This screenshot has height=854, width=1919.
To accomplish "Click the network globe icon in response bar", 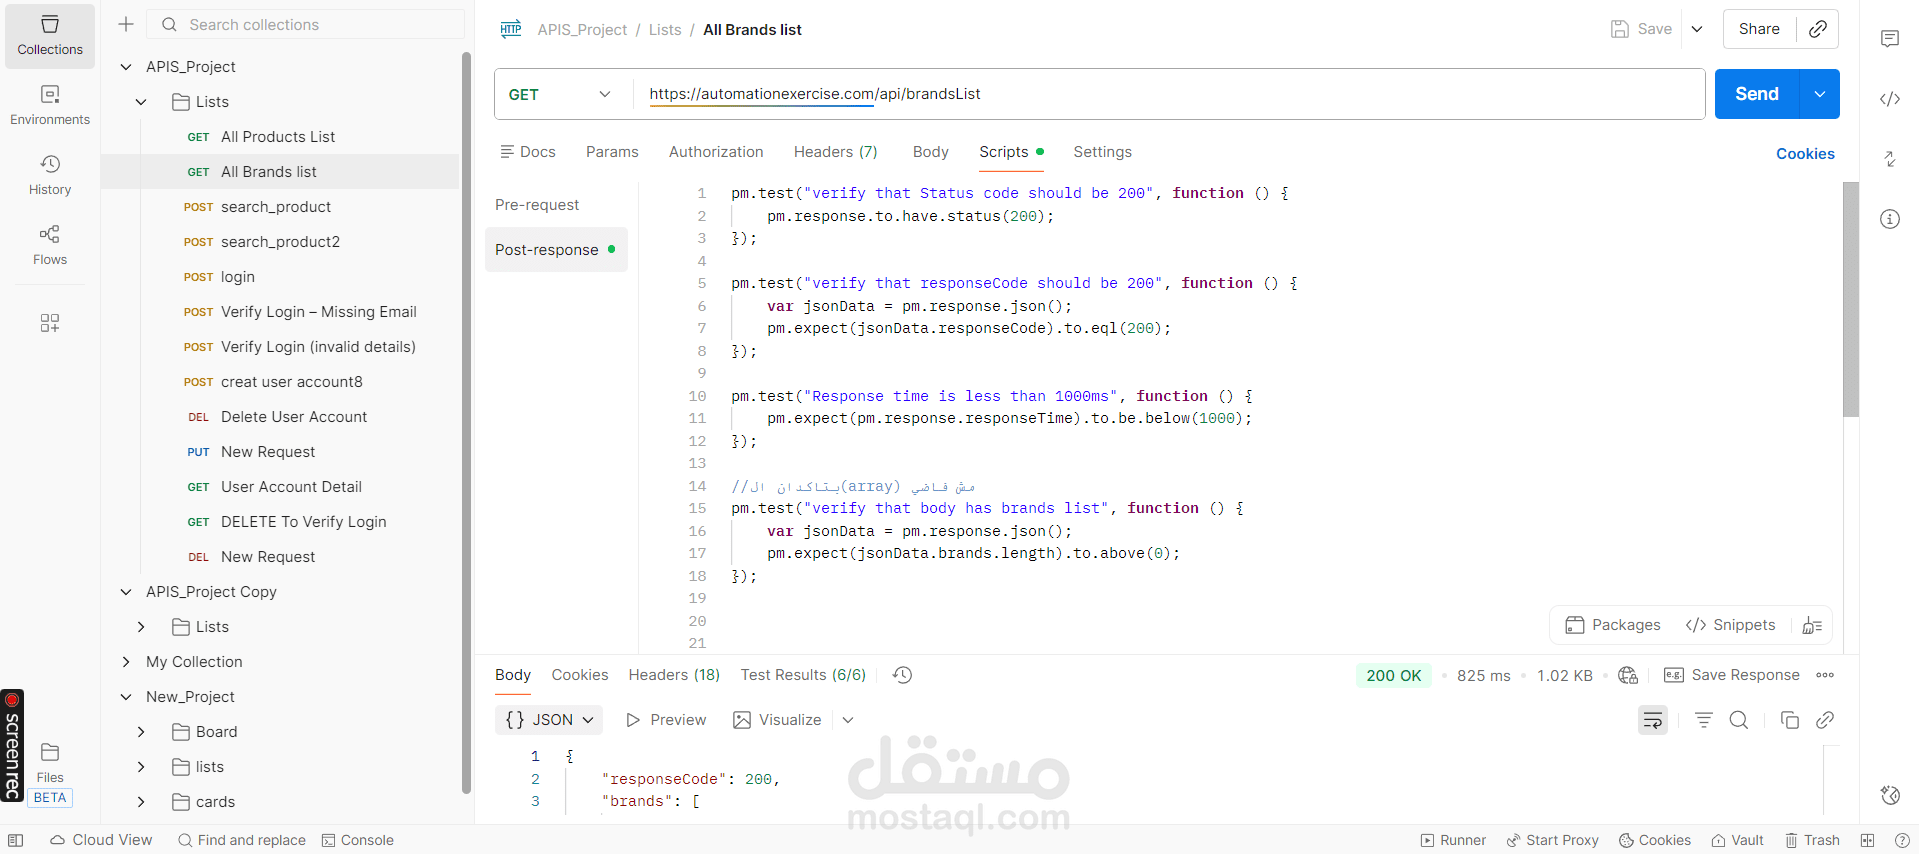I will point(1628,675).
